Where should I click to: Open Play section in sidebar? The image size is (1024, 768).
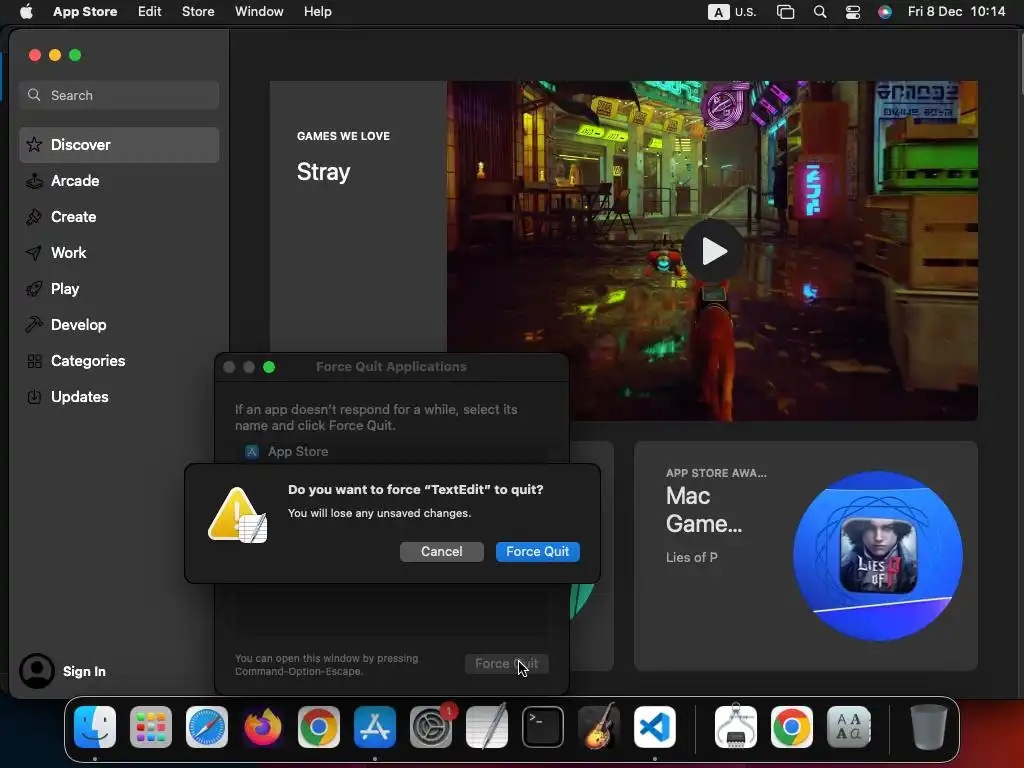tap(119, 289)
